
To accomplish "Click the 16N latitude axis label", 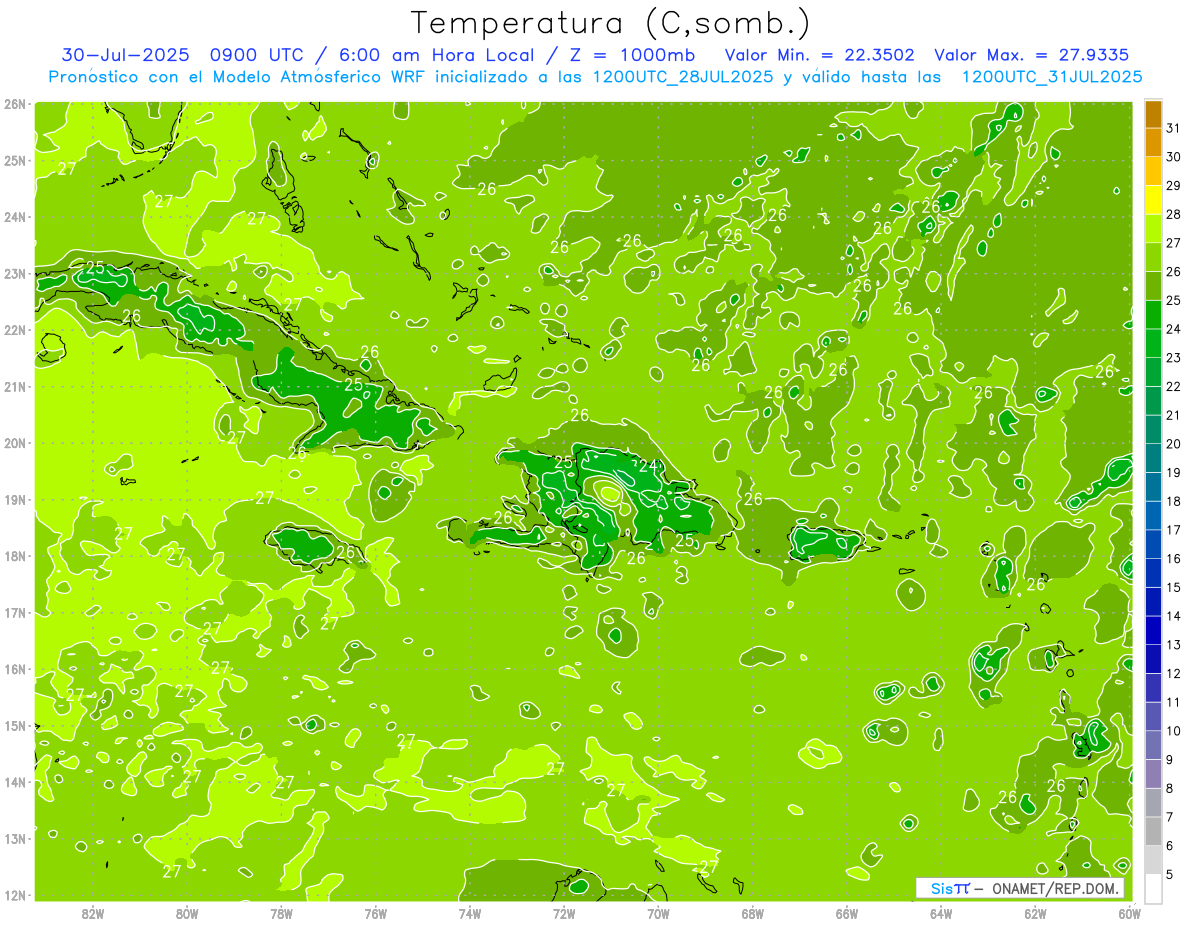I will click(15, 669).
